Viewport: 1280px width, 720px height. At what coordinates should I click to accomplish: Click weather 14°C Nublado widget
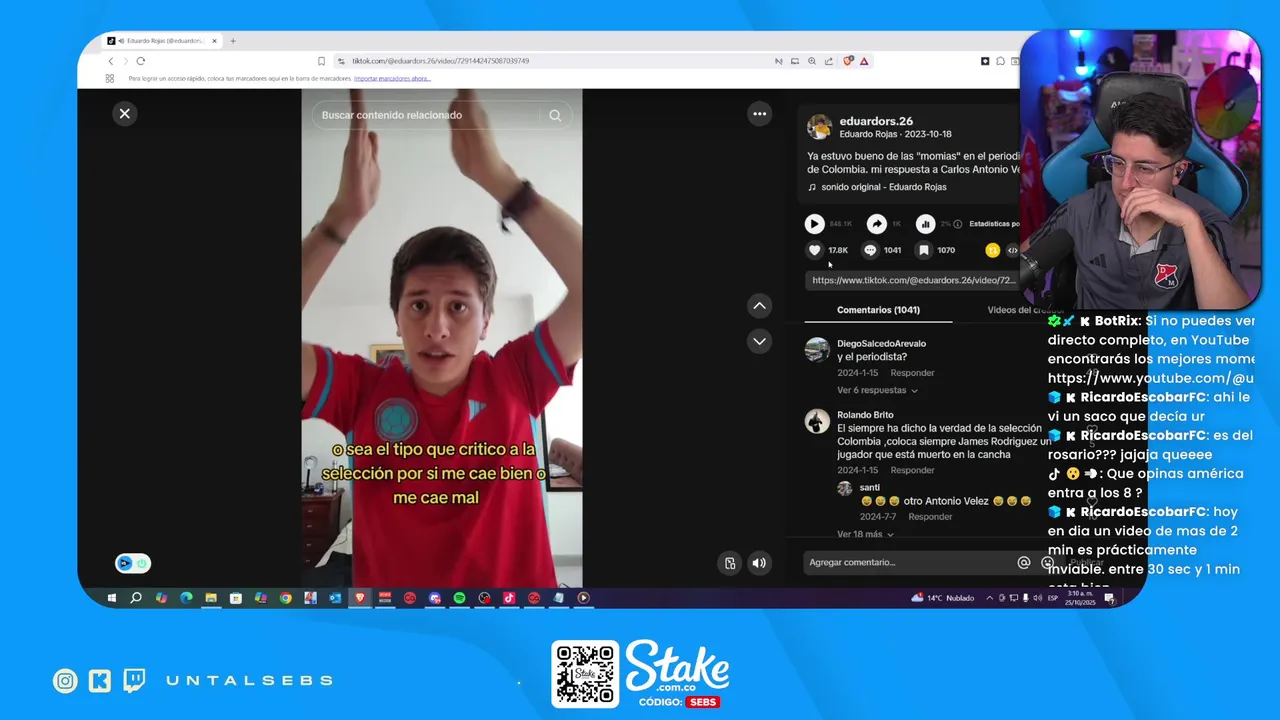[943, 598]
